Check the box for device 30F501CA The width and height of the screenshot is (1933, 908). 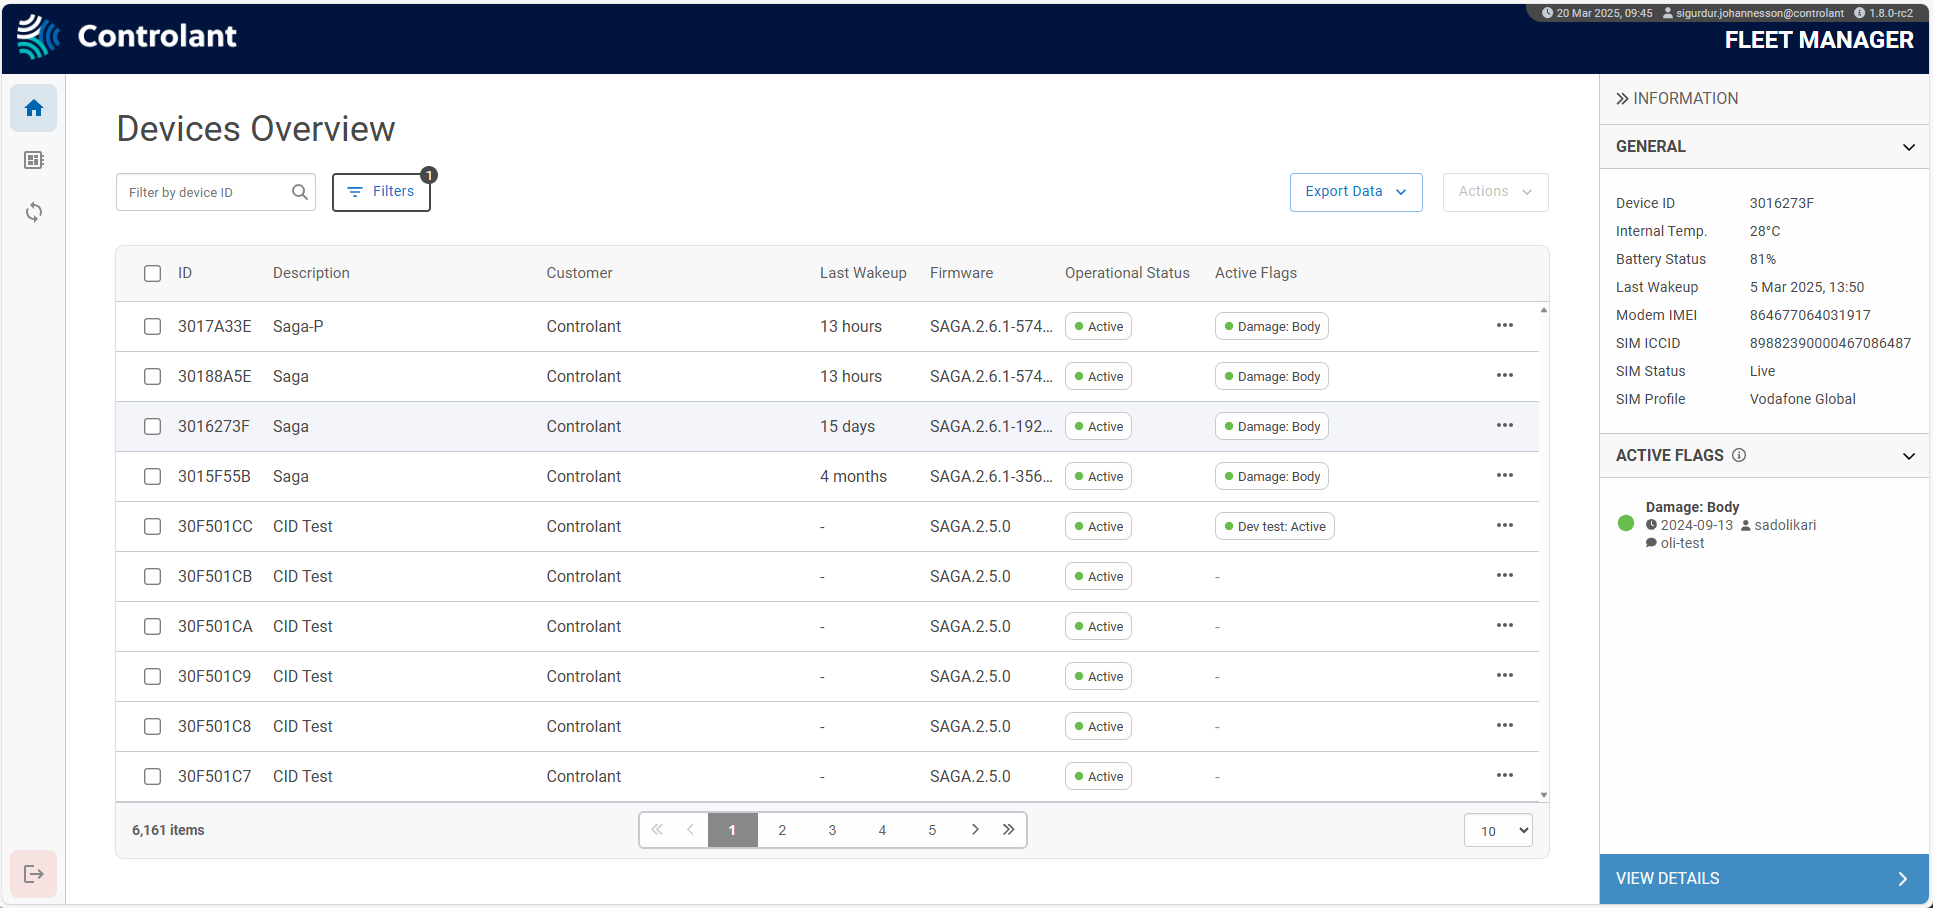(152, 626)
